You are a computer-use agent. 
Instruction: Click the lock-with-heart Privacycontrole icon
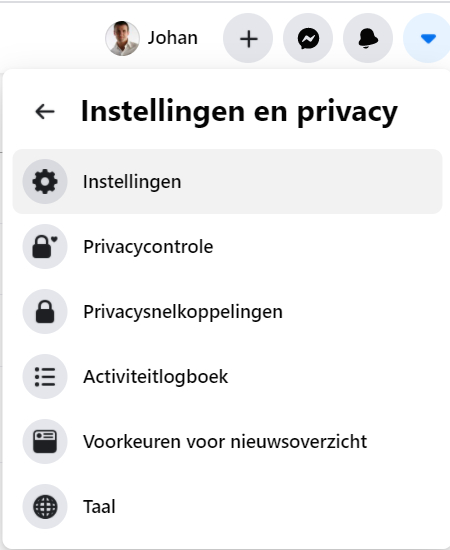click(45, 247)
